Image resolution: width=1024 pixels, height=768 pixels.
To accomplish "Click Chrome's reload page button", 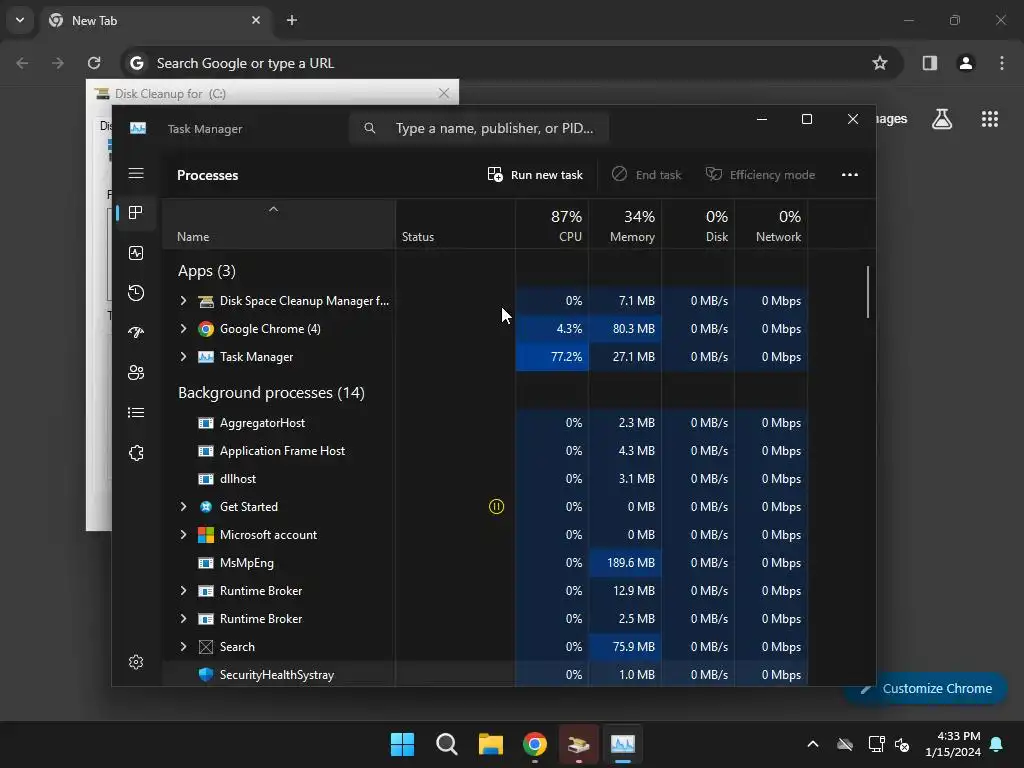I will [x=94, y=63].
